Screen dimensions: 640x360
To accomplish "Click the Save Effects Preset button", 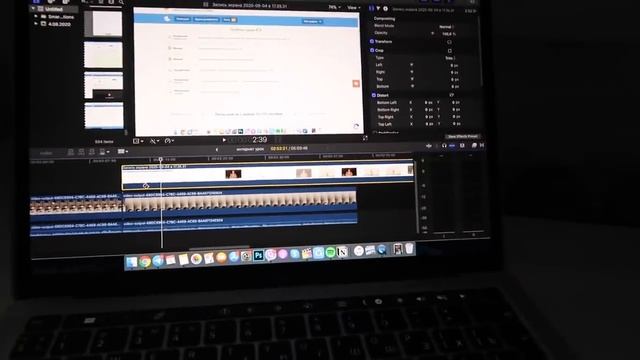I will 462,136.
